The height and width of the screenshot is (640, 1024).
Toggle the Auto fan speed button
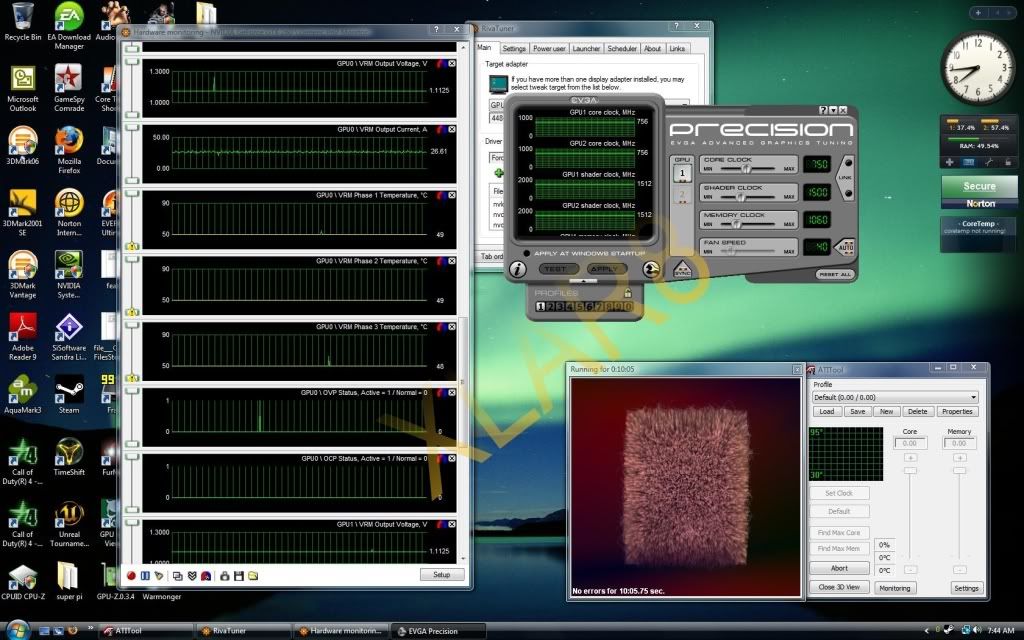tap(845, 246)
